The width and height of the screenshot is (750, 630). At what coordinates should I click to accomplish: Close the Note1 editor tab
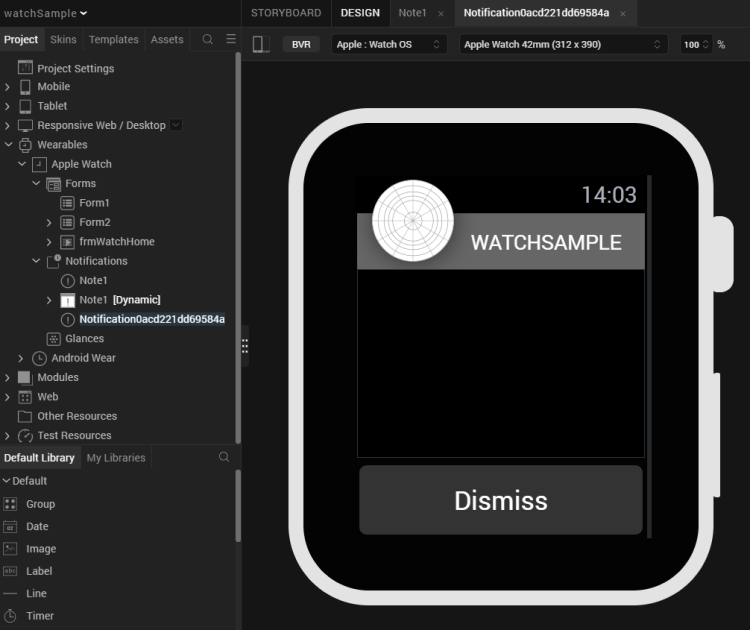[x=441, y=14]
